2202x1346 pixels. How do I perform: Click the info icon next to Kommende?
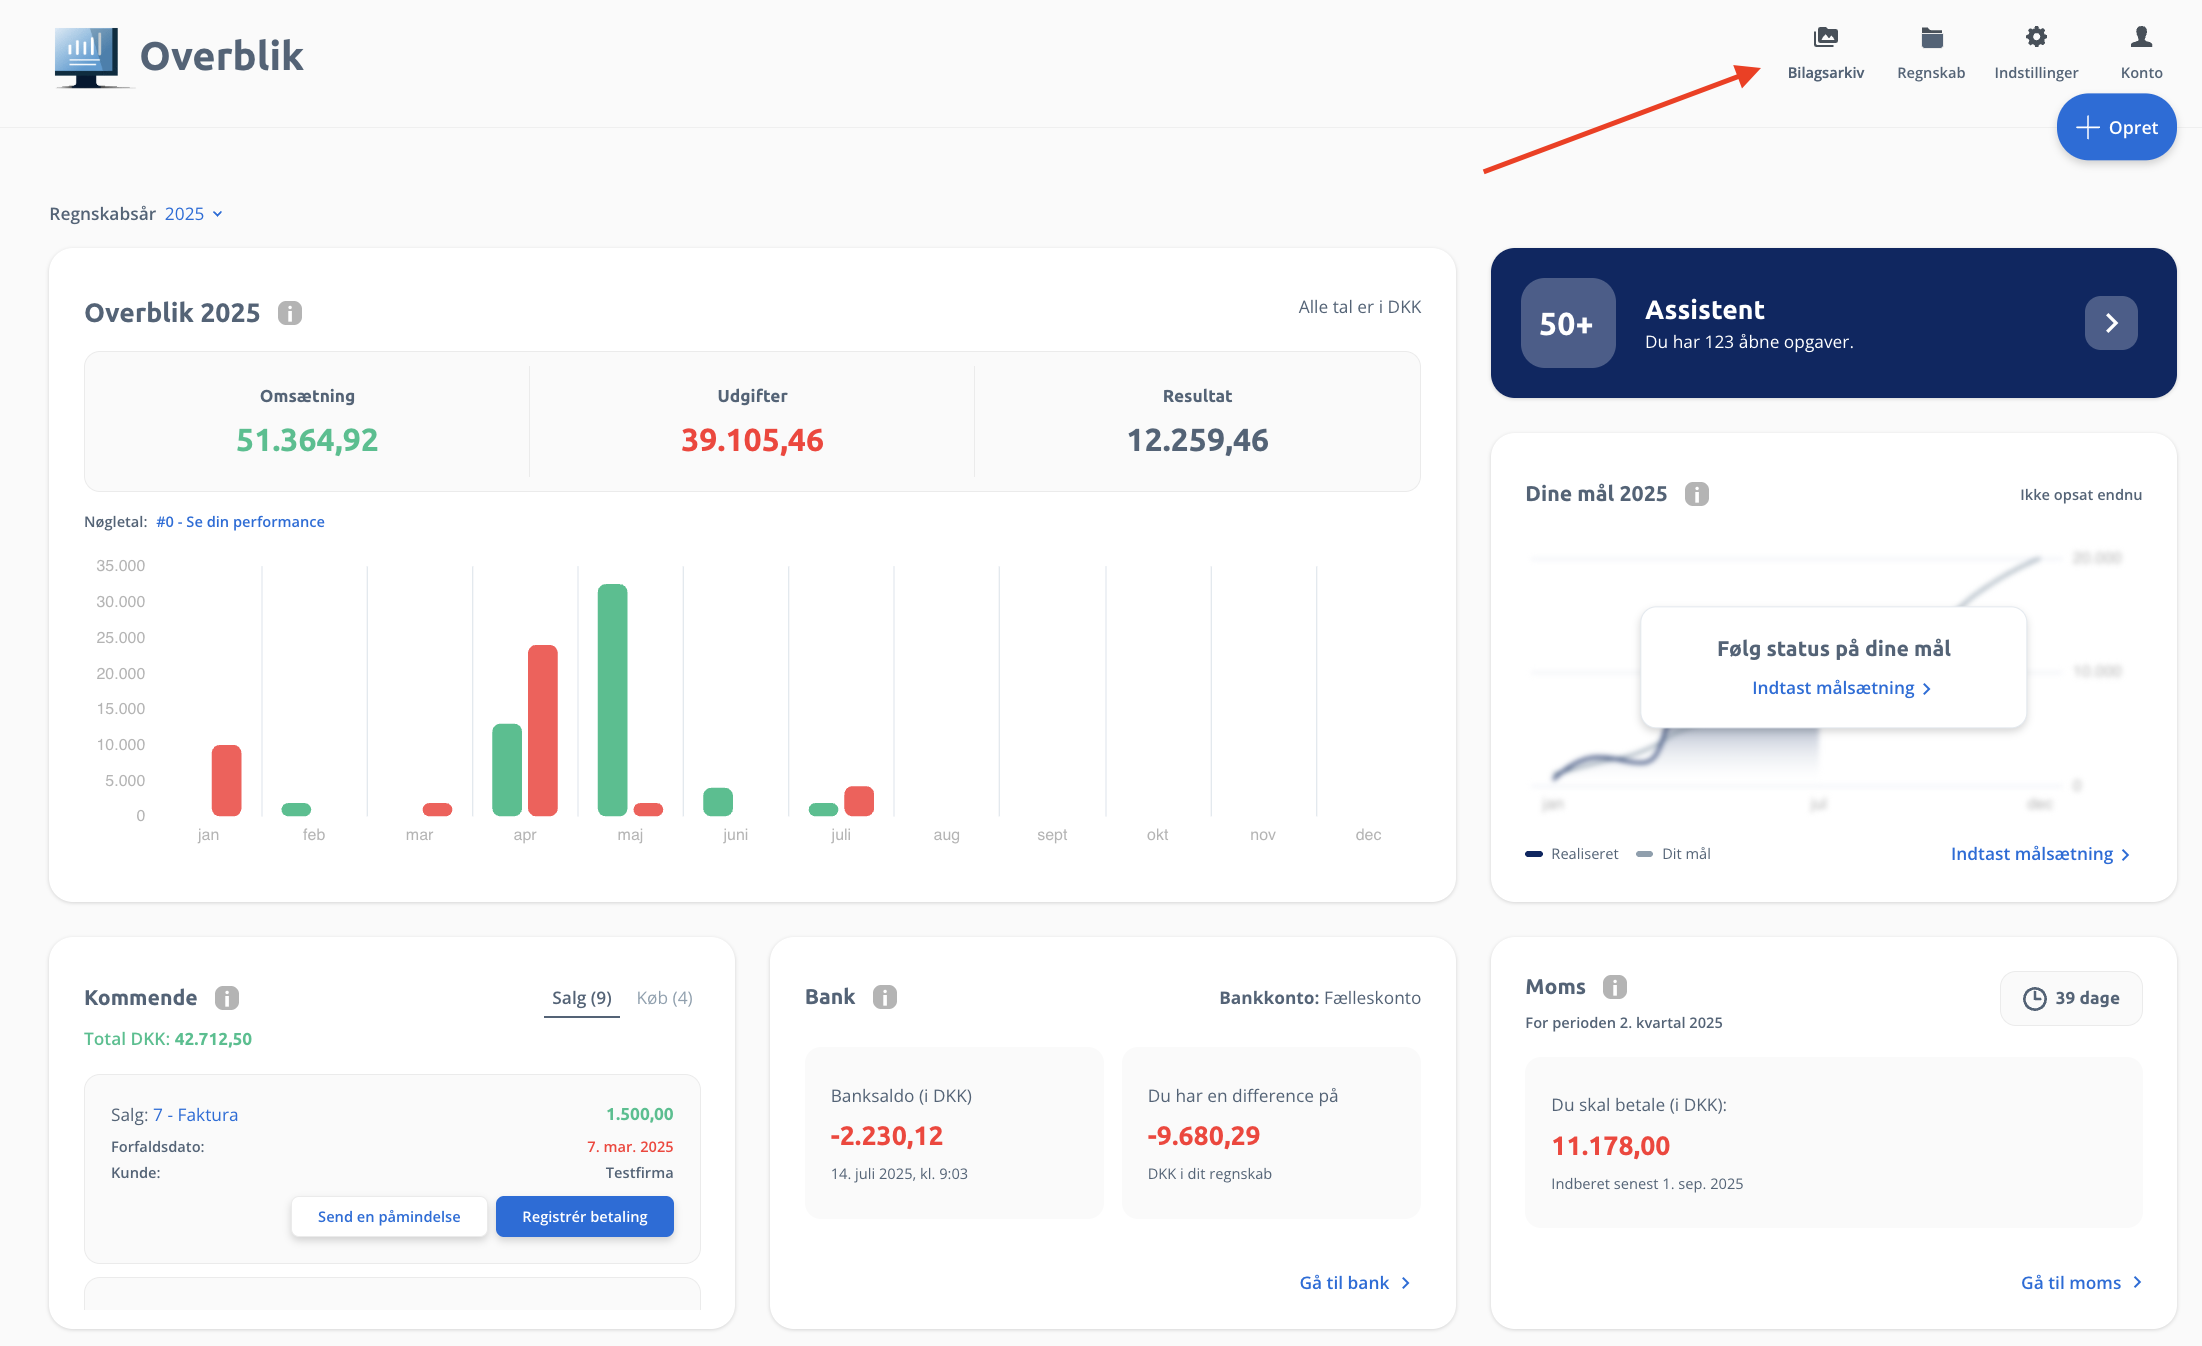pos(227,998)
